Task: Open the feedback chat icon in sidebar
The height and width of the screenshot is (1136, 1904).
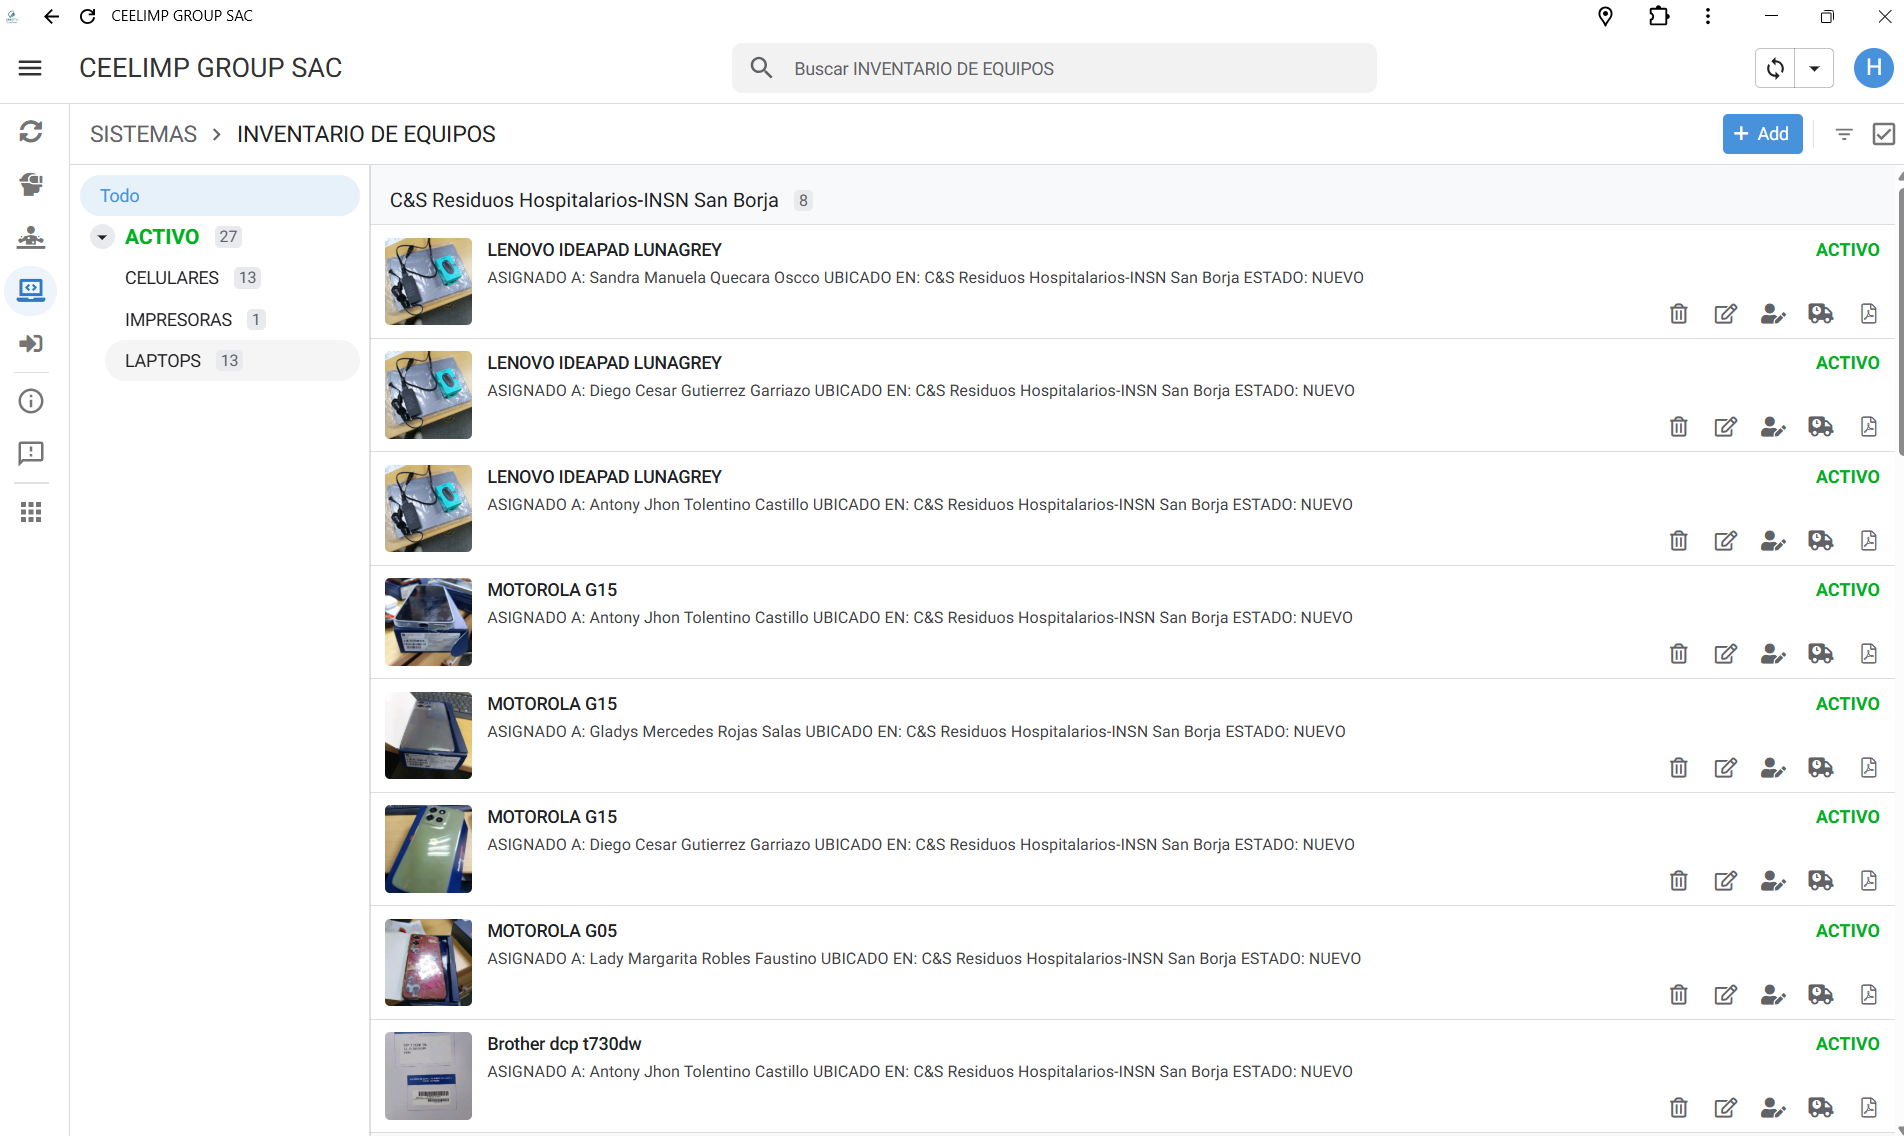Action: [x=31, y=454]
